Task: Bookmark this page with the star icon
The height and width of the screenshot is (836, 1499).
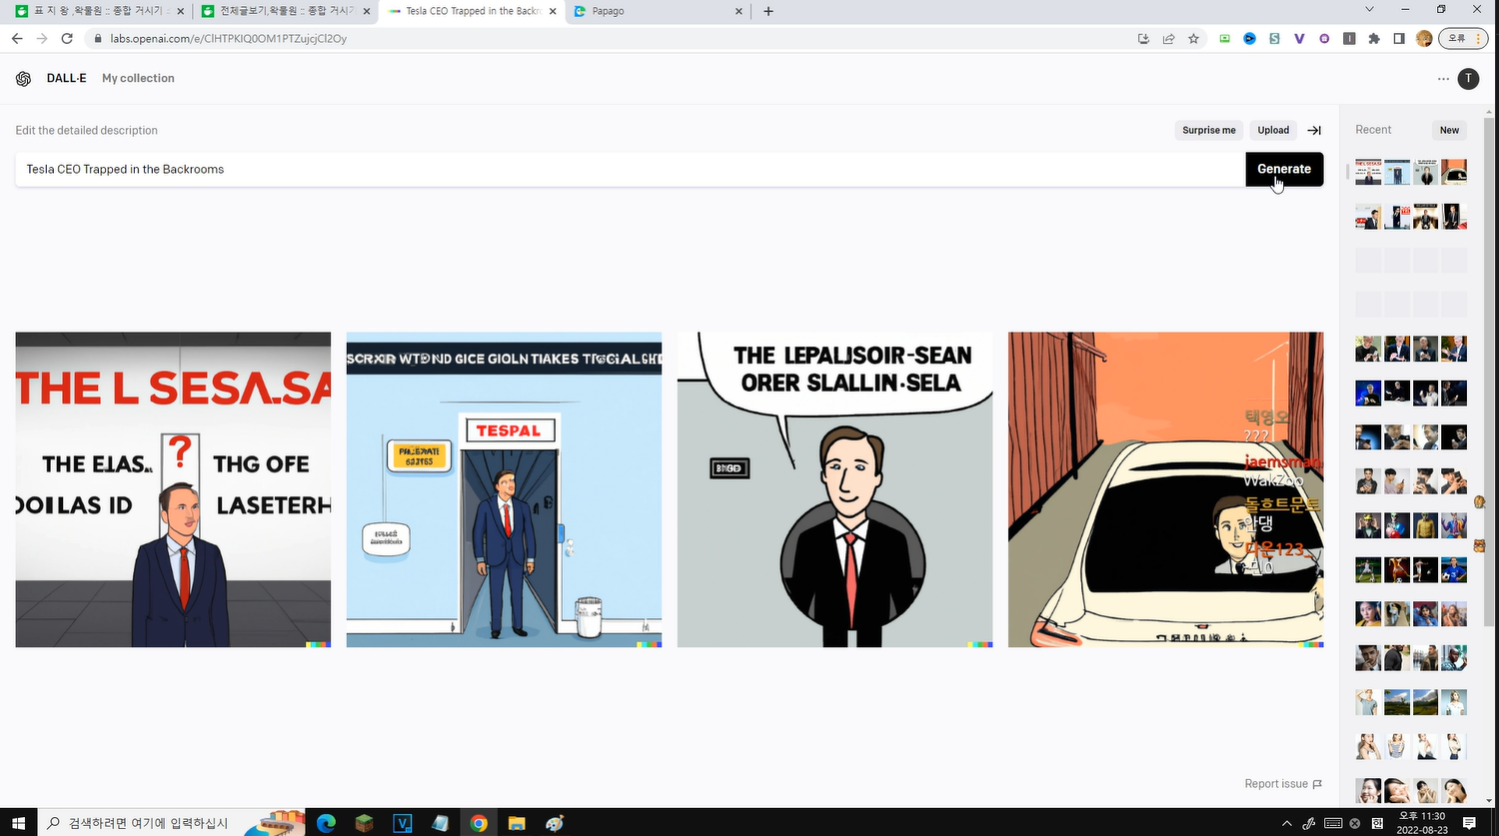Action: coord(1193,39)
